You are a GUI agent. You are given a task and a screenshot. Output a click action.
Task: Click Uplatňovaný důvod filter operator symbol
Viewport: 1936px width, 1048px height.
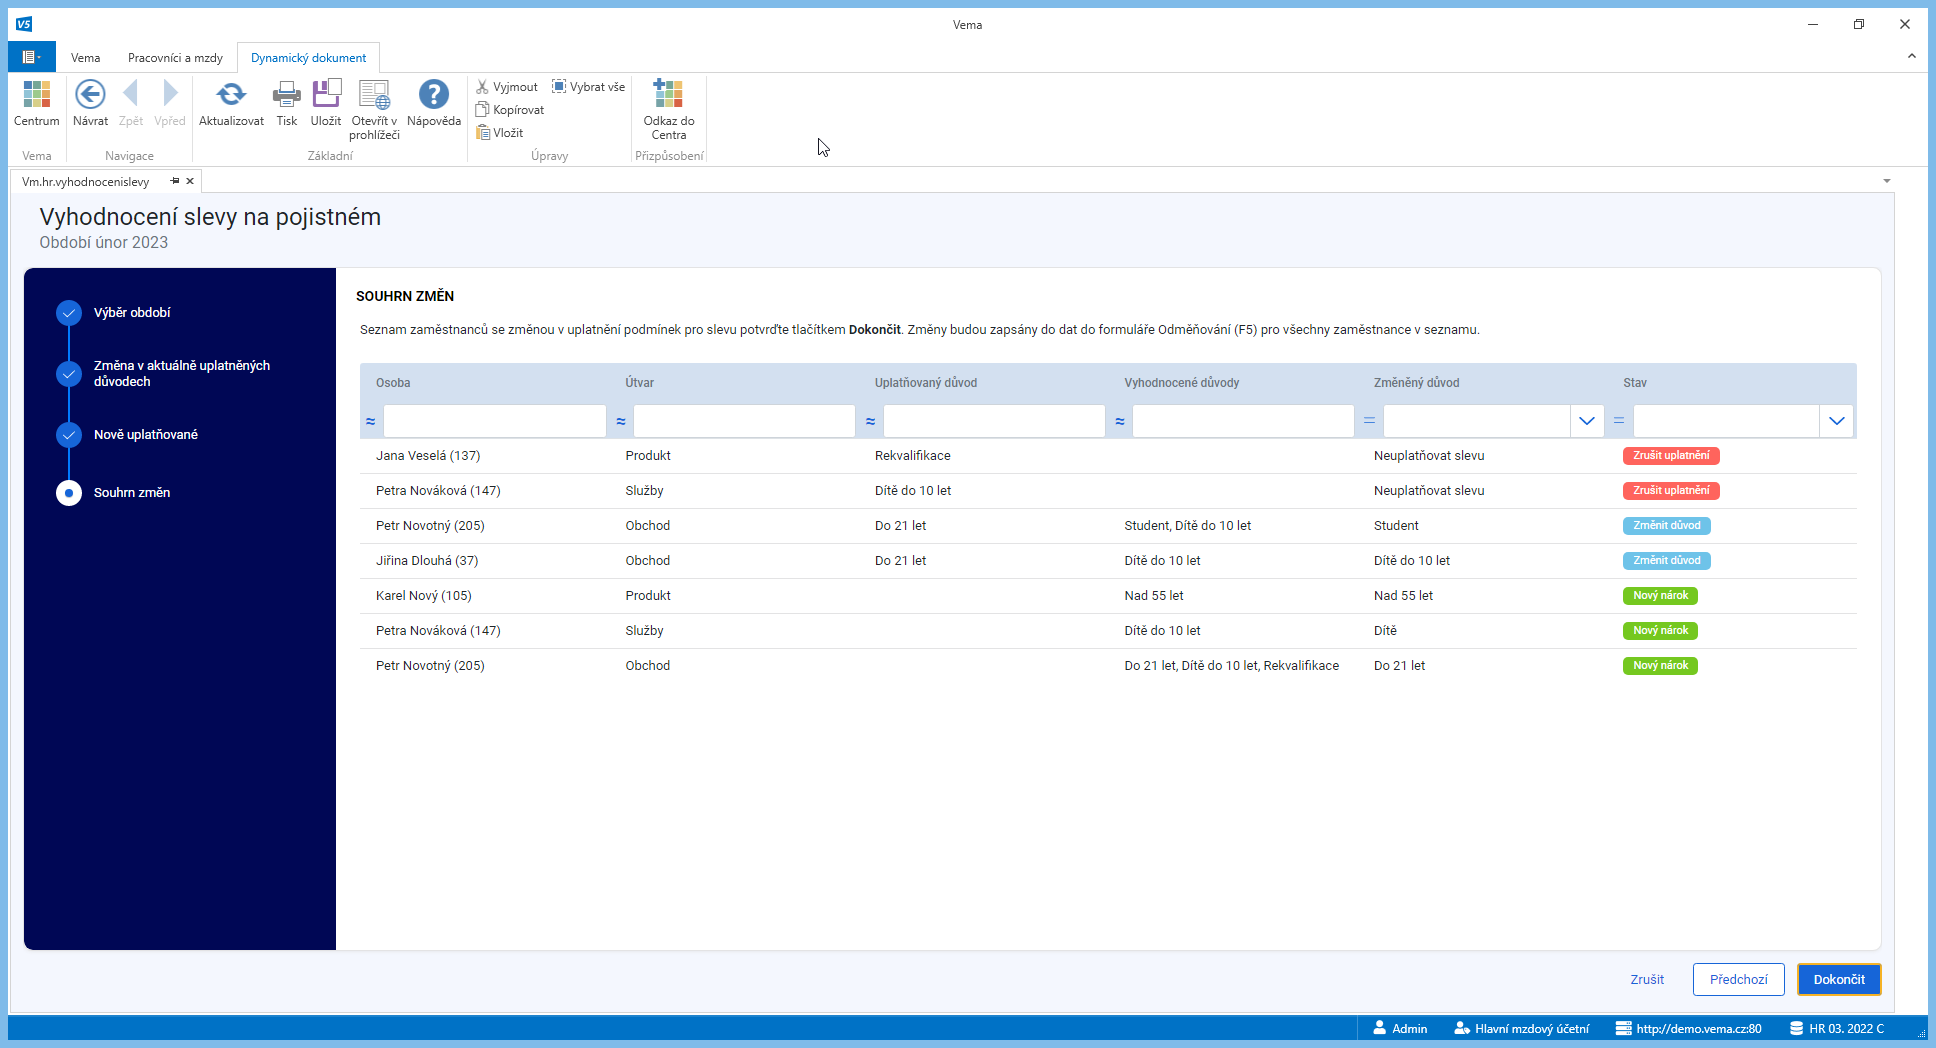click(870, 421)
